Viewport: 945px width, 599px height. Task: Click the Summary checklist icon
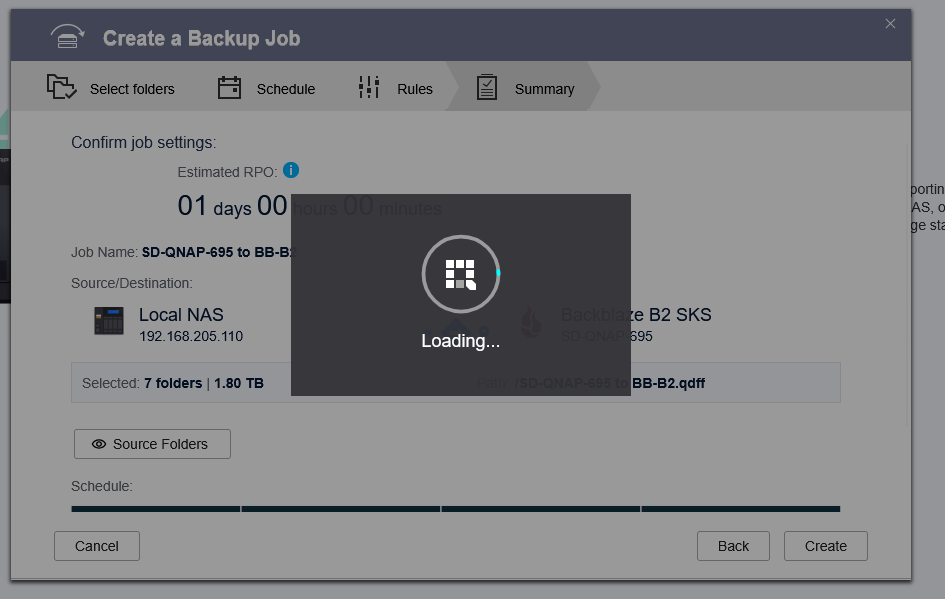click(487, 88)
